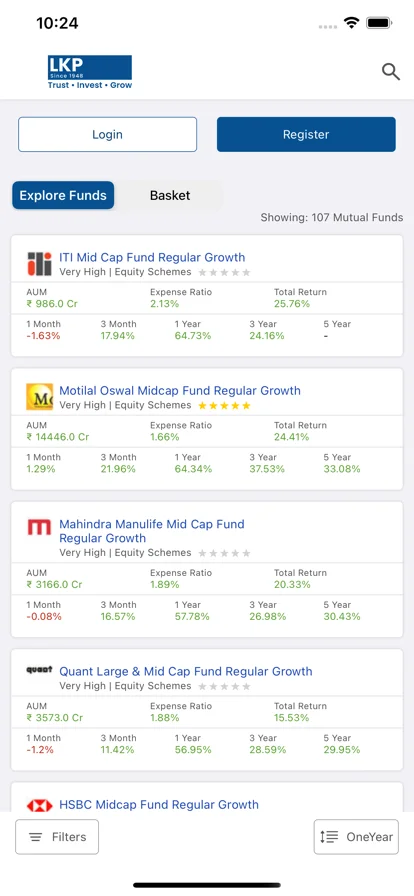Click the Motilal Oswal five-star rating
Viewport: 414px width, 896px height.
click(224, 406)
